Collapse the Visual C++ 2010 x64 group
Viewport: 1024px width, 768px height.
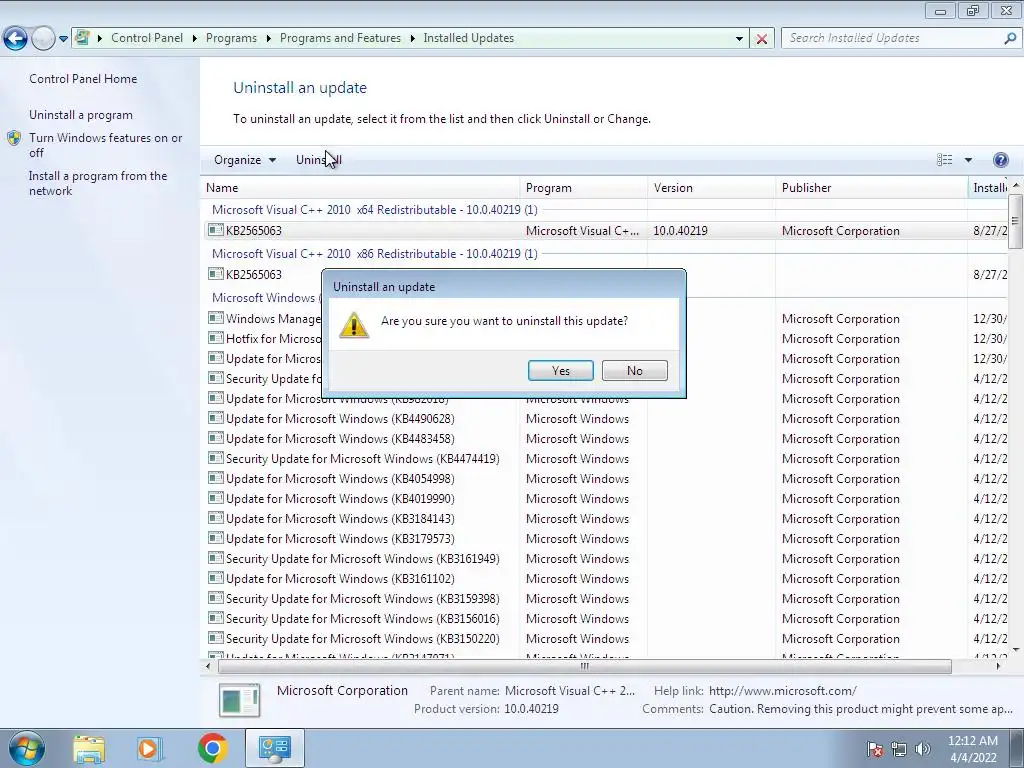[x=374, y=210]
